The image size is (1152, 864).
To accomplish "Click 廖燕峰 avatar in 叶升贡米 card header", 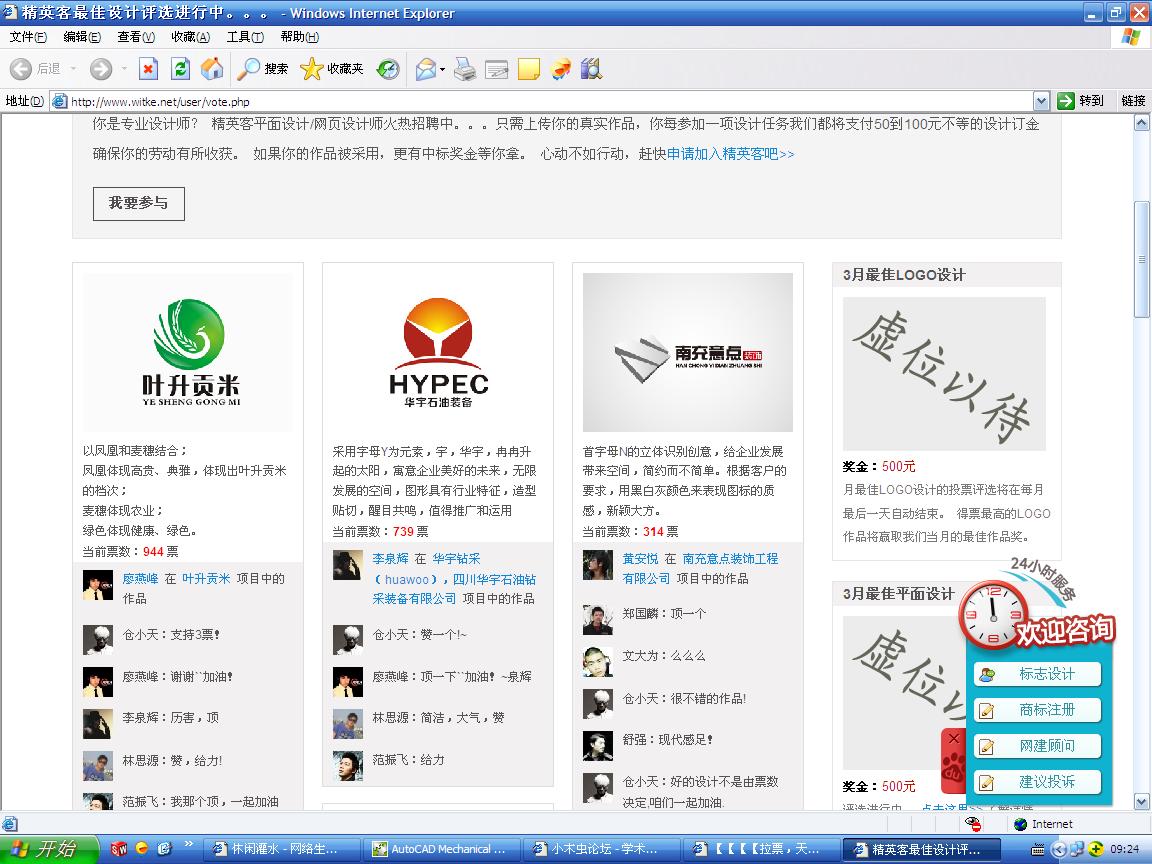I will coord(98,585).
